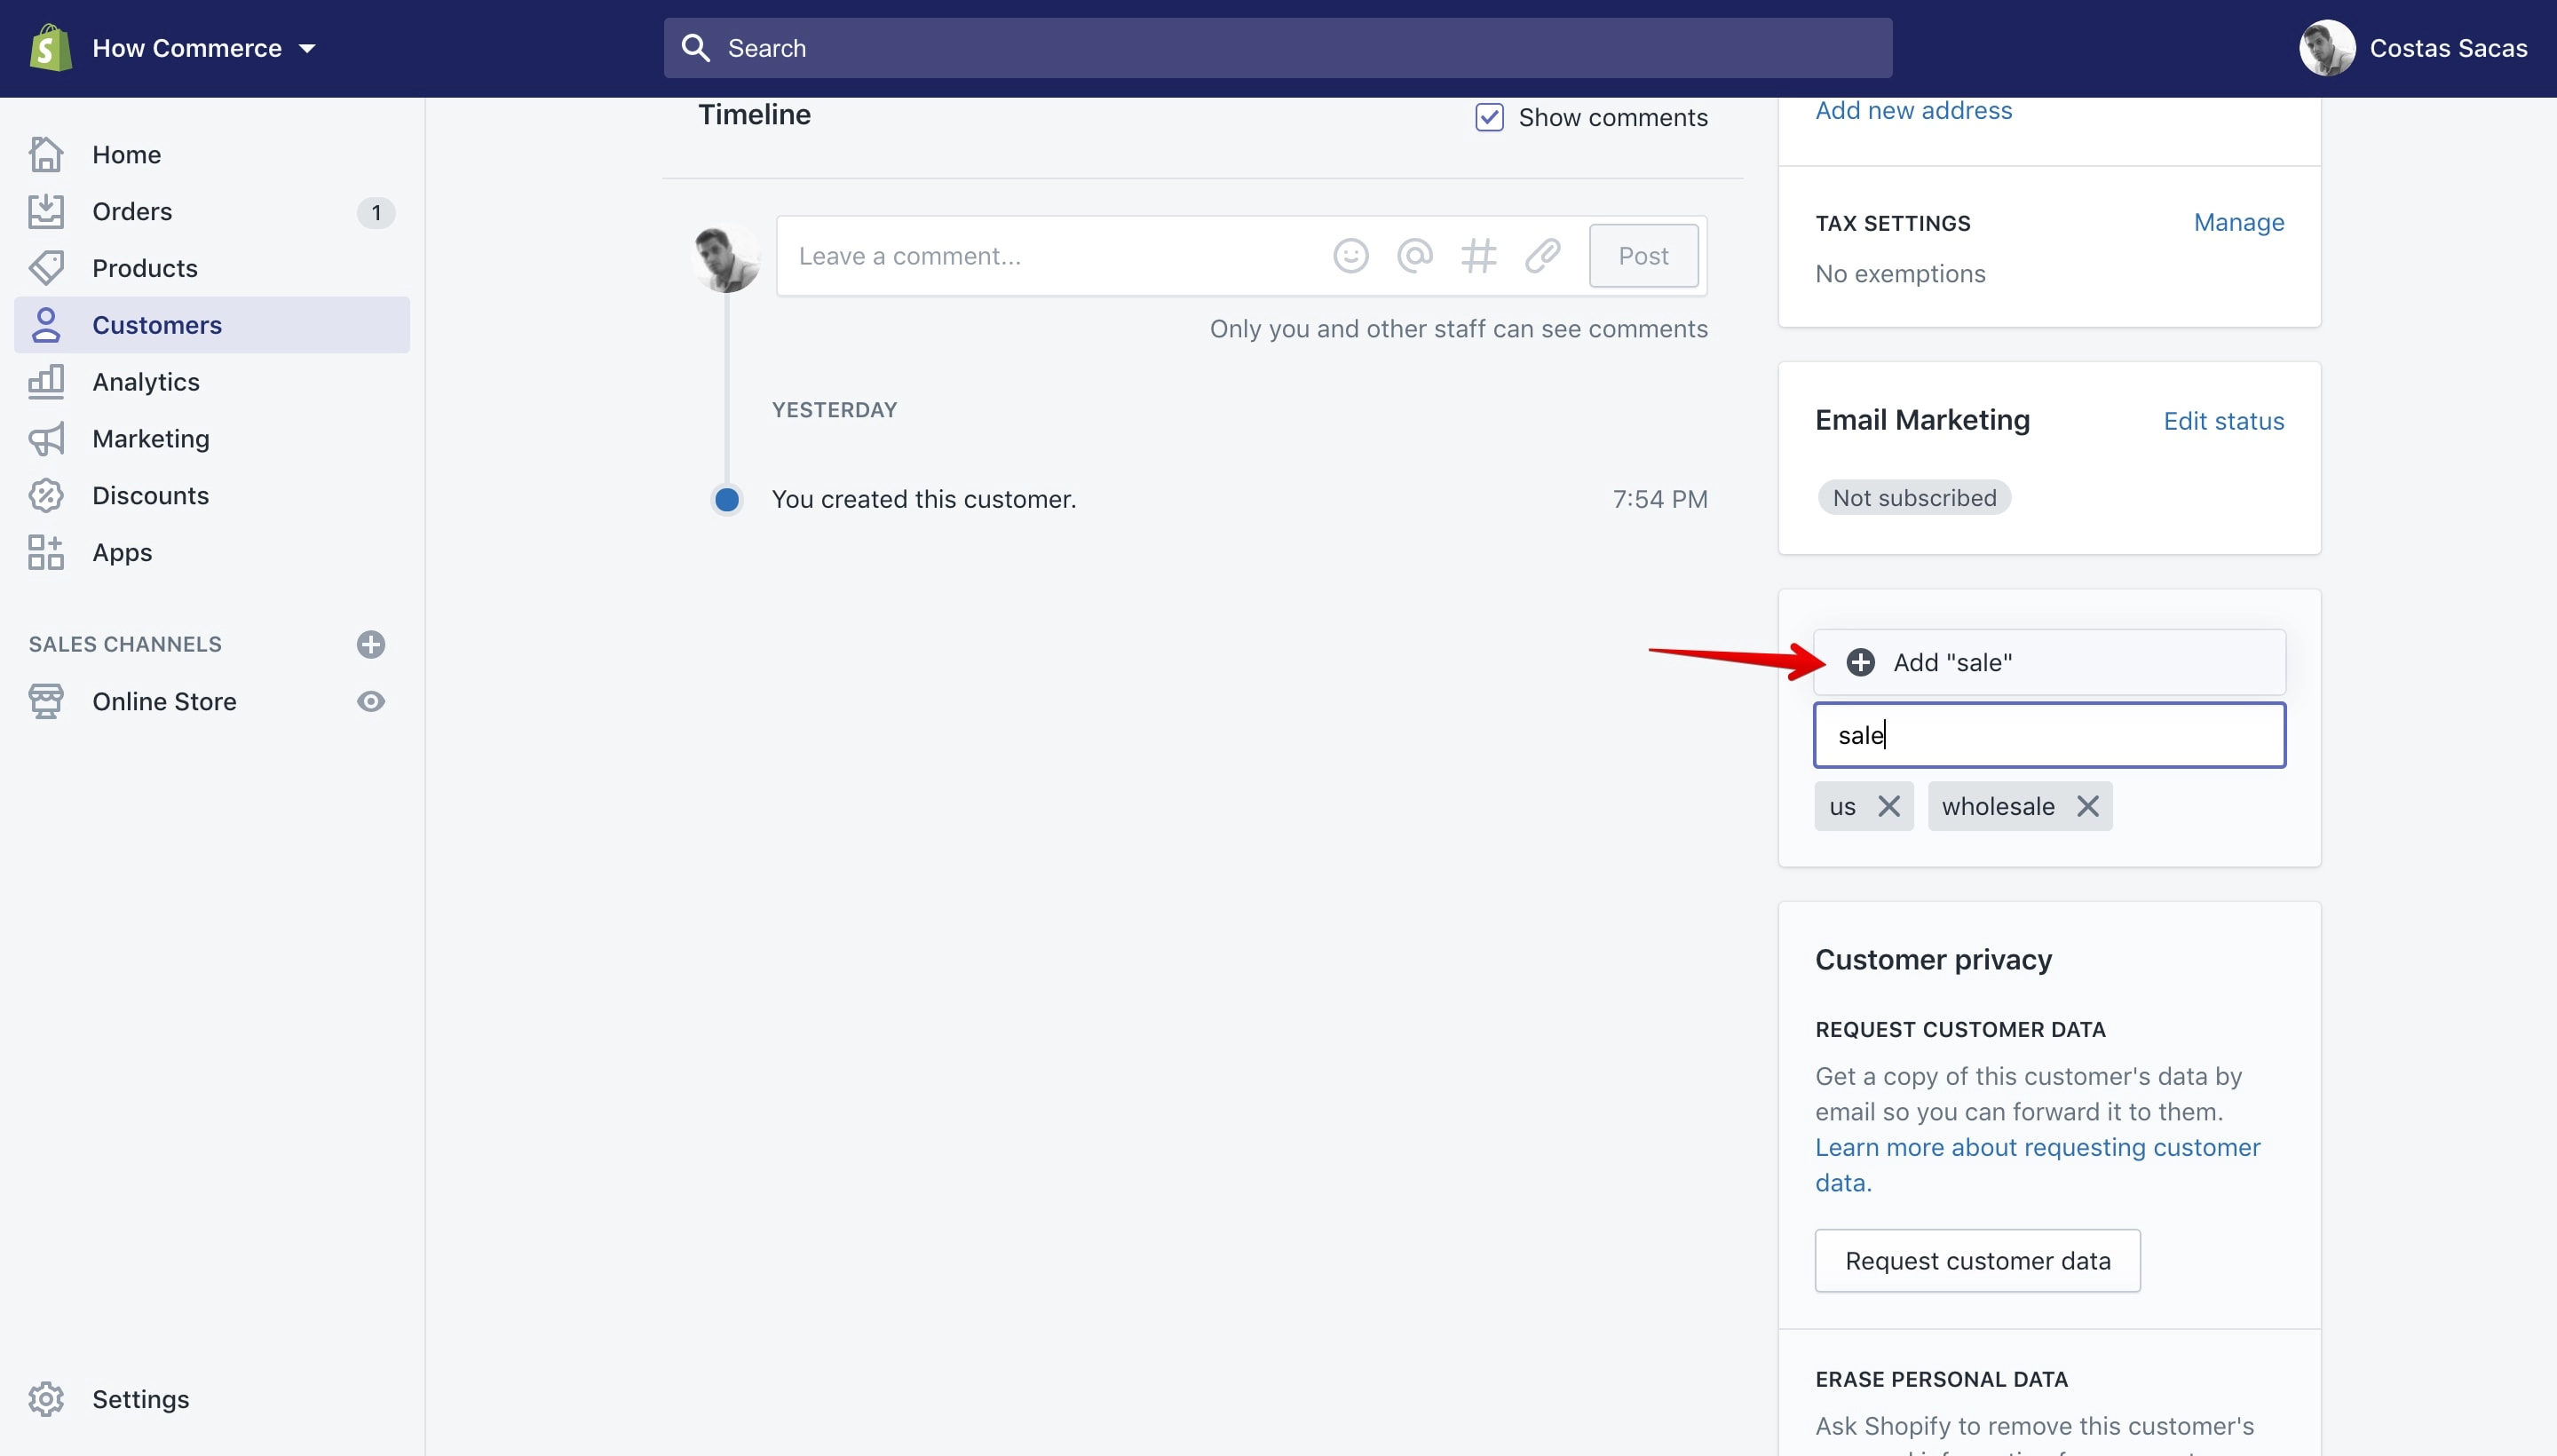
Task: Mention staff with the @ icon
Action: point(1415,256)
